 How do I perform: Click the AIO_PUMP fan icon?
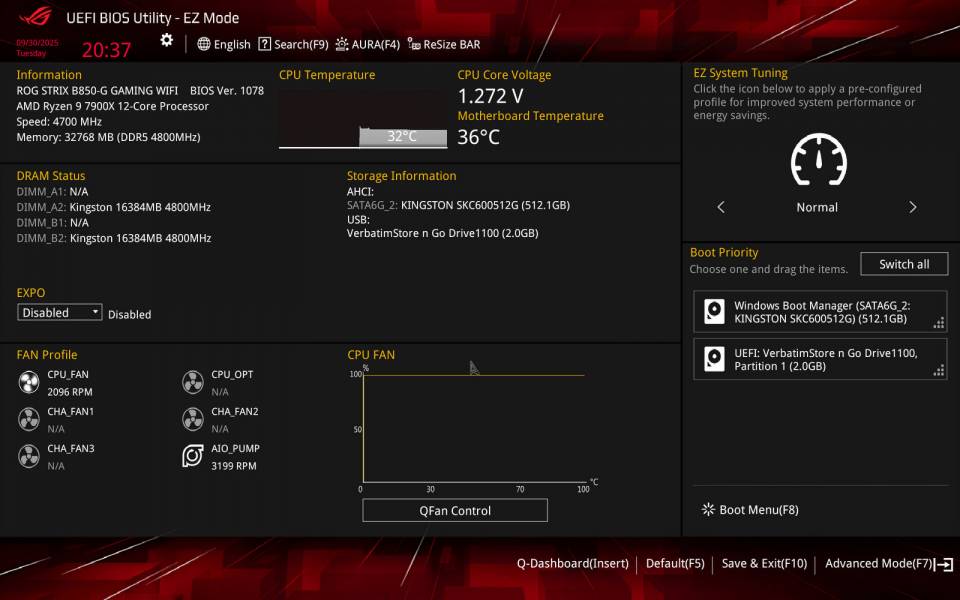click(192, 454)
